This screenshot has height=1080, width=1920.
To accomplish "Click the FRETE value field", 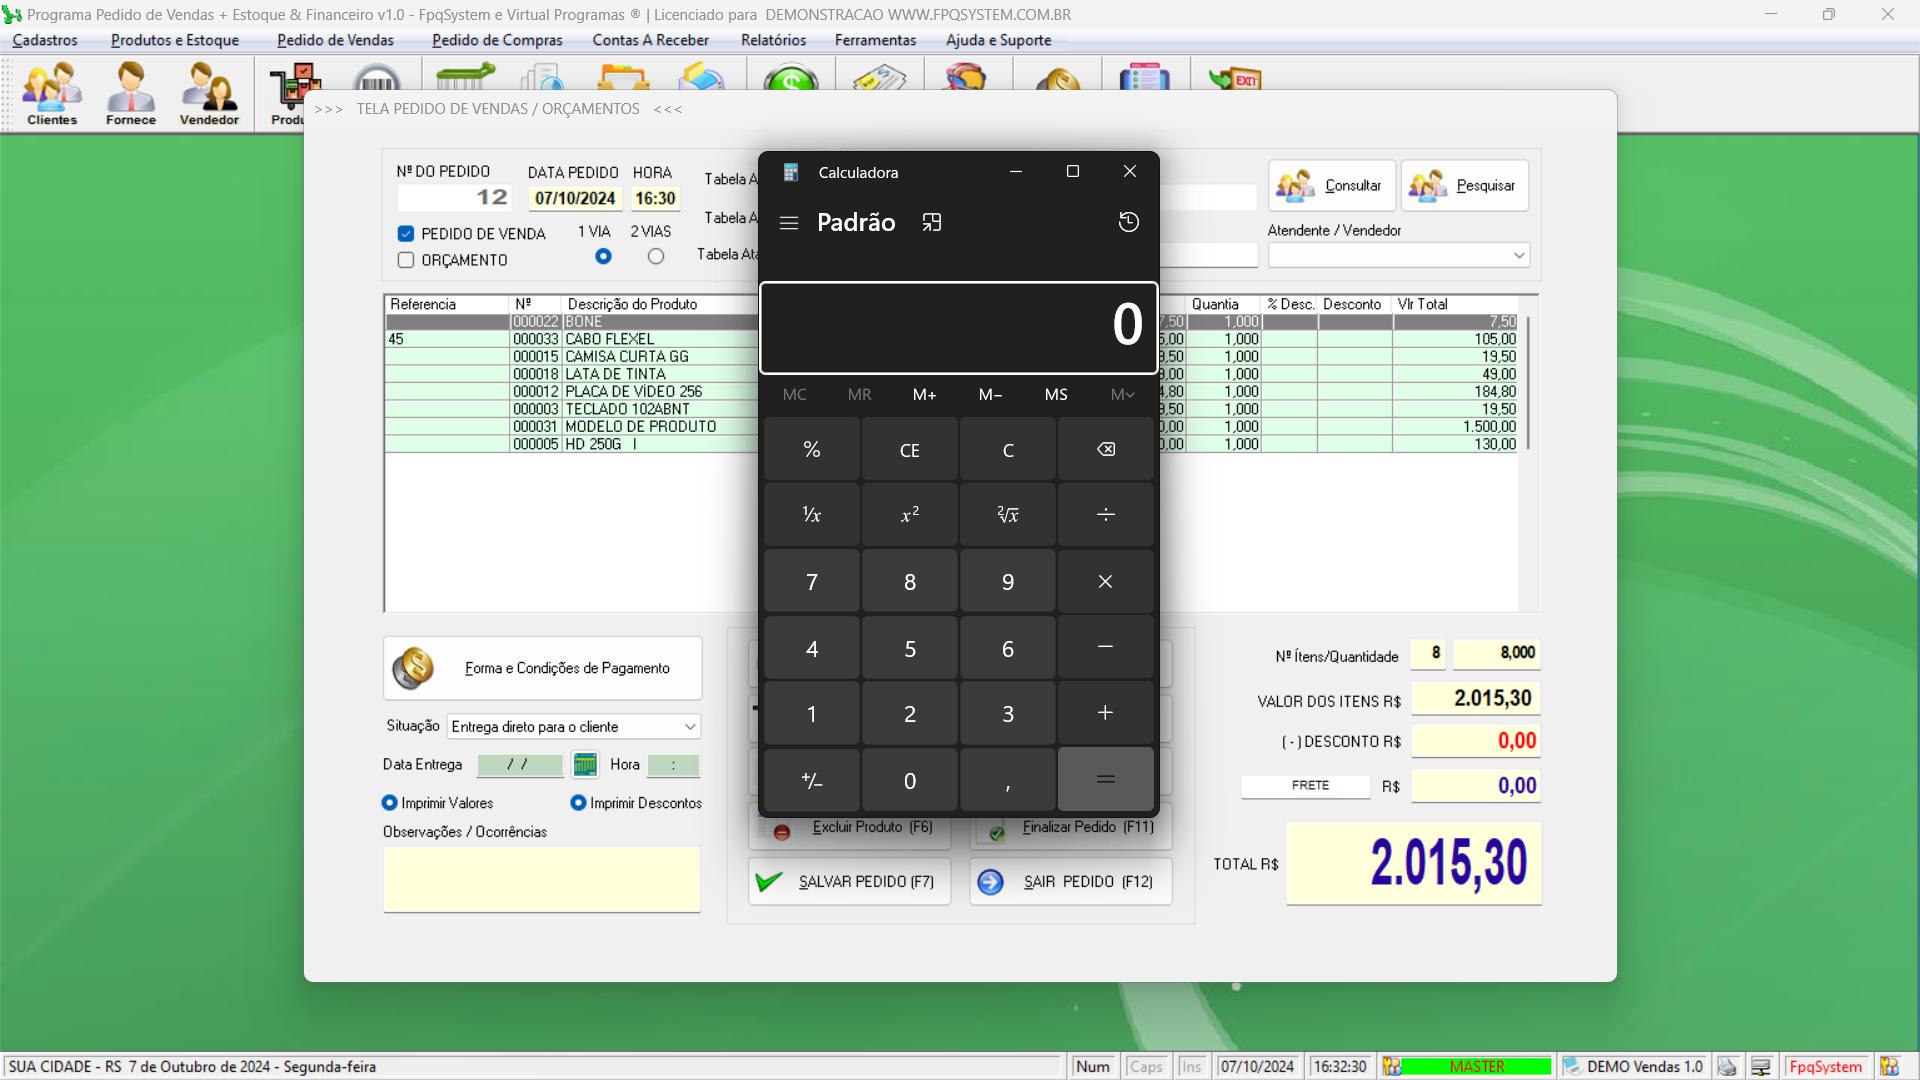I will pos(1476,786).
